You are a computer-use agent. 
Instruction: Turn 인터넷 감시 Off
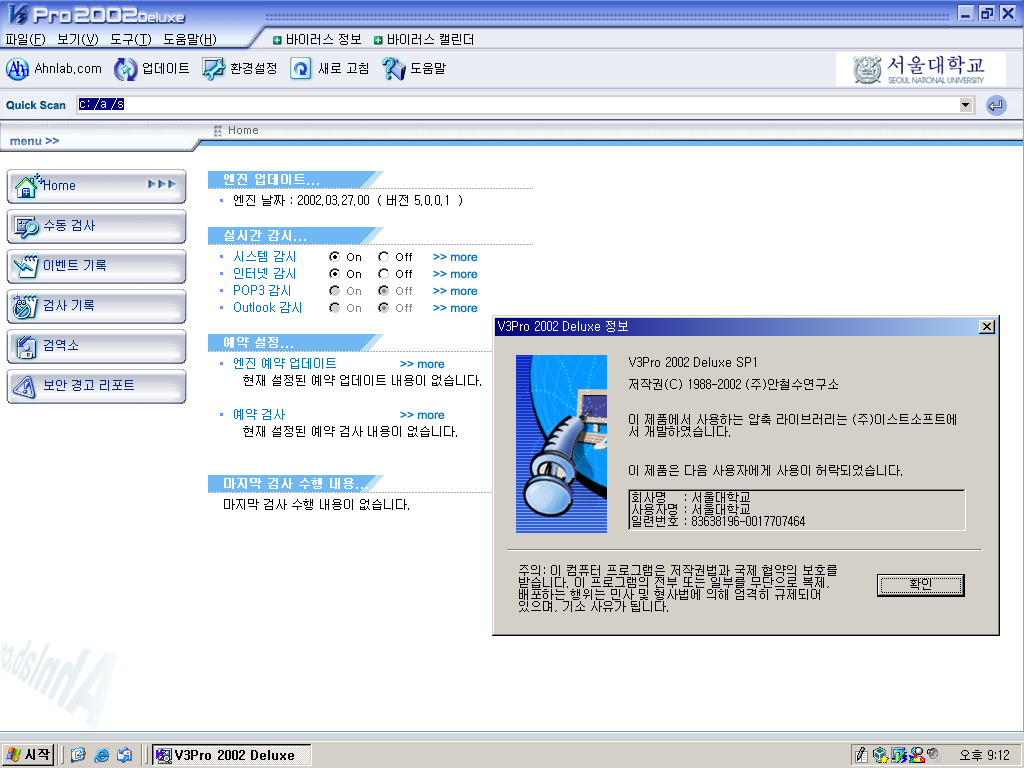(383, 274)
